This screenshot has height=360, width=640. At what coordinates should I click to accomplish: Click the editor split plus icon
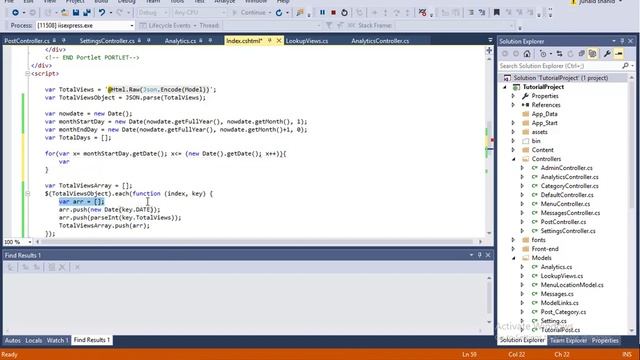pos(489,51)
